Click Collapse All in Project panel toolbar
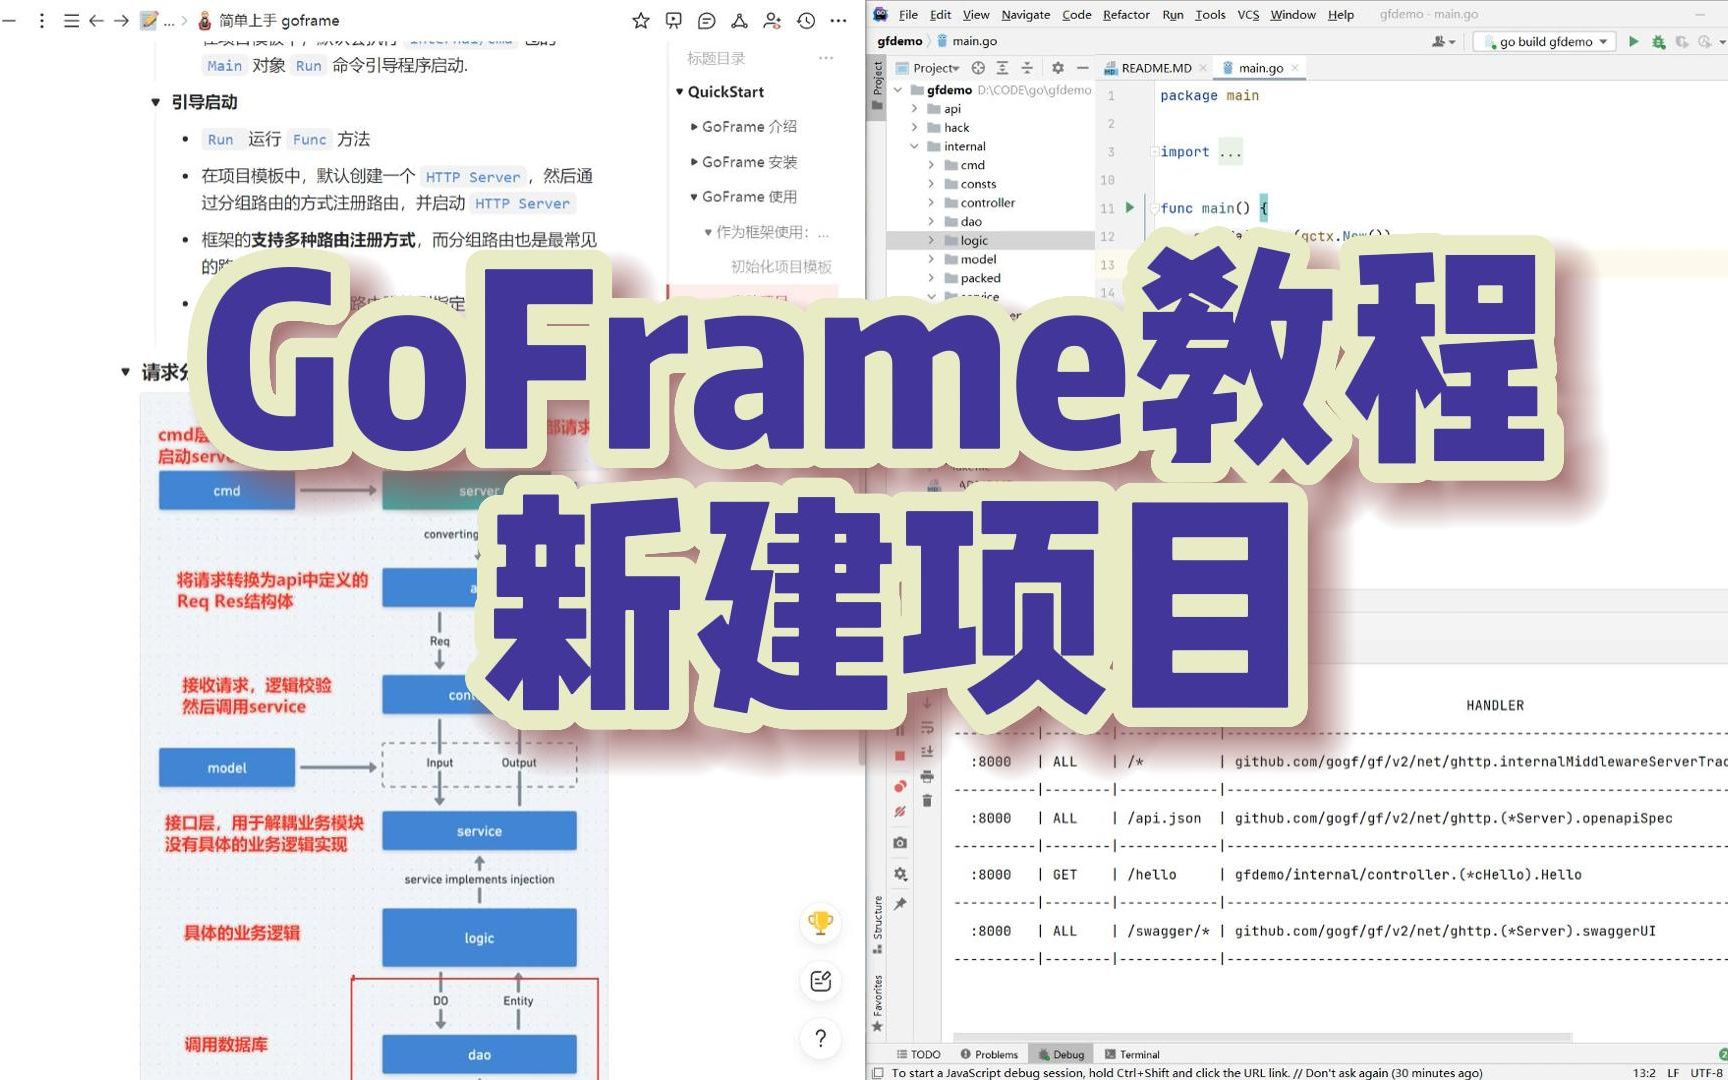 (1027, 68)
